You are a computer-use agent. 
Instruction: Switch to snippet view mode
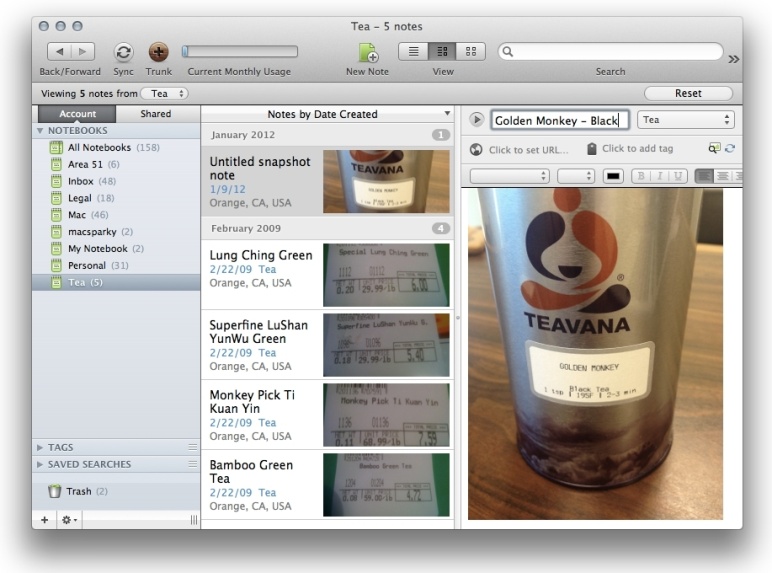click(442, 51)
